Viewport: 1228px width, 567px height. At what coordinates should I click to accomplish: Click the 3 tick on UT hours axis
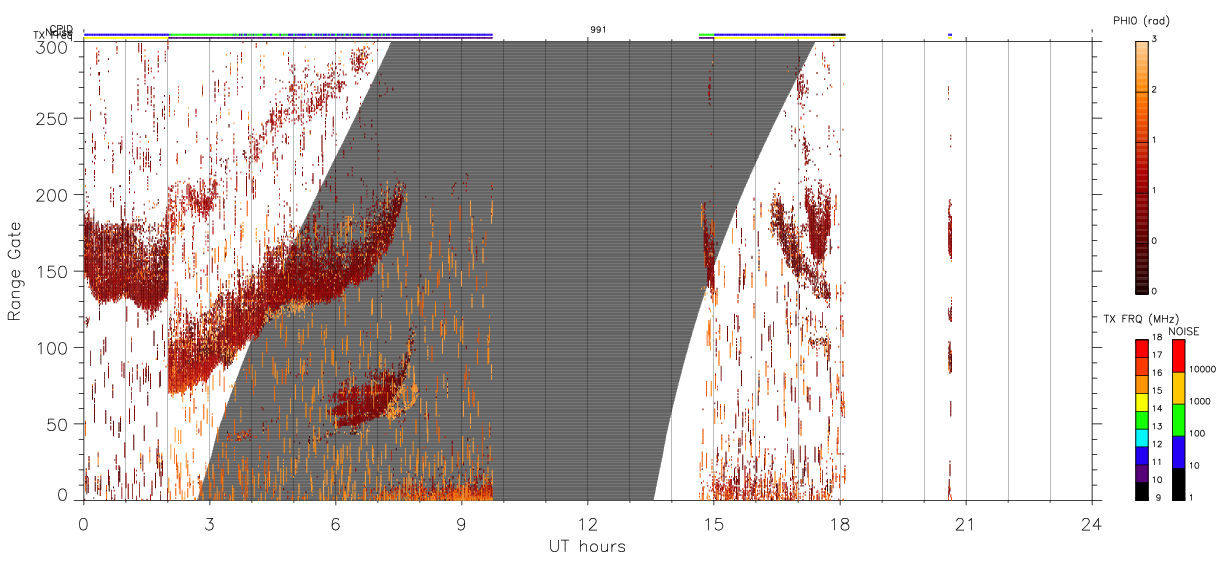point(209,523)
